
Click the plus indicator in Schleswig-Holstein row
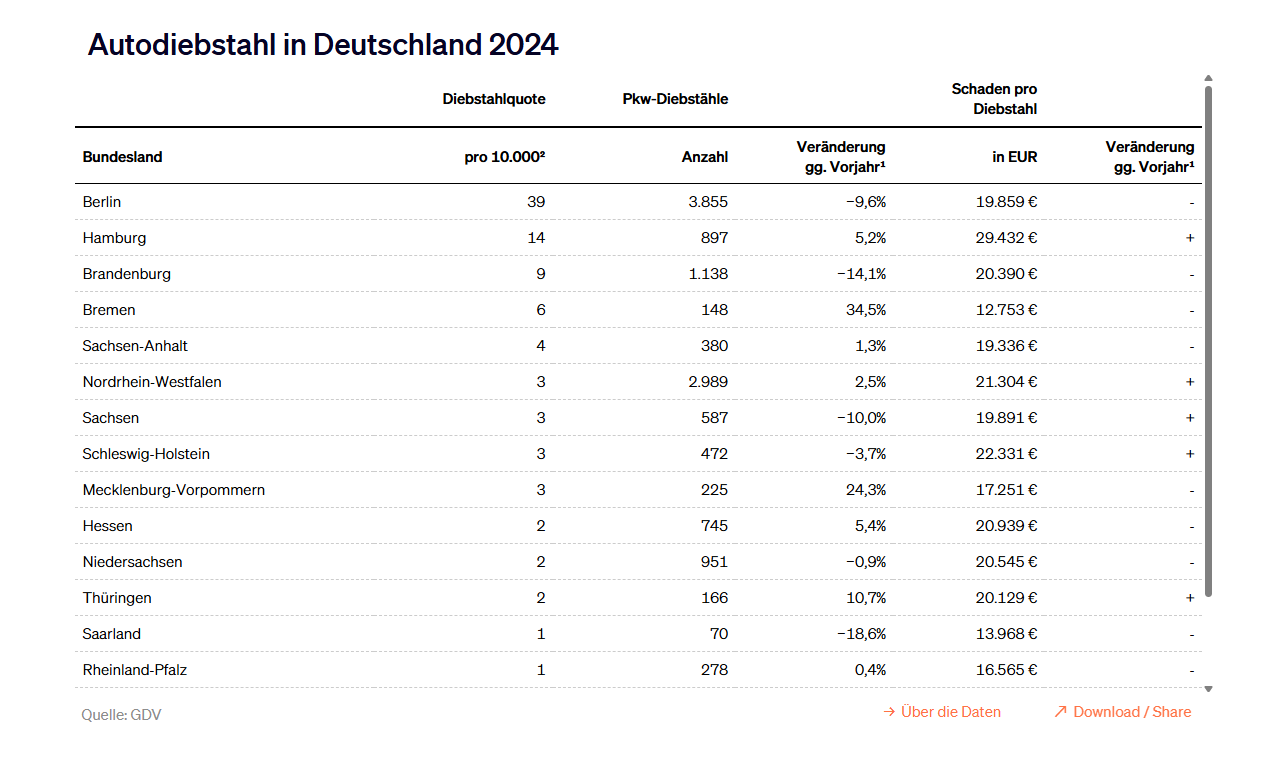pyautogui.click(x=1190, y=454)
